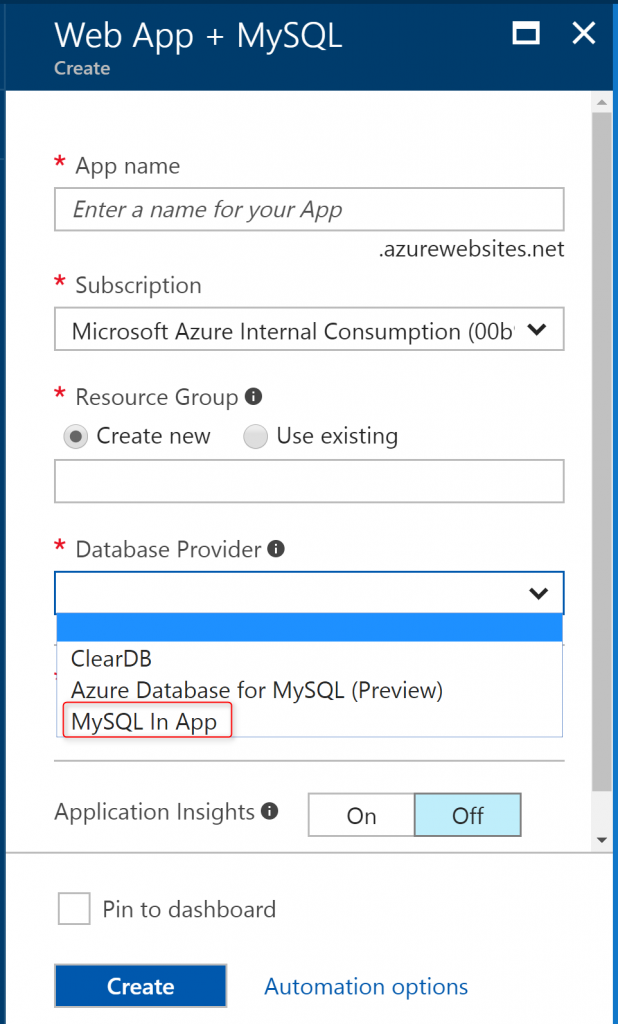
Task: Turn Application Insights On
Action: pyautogui.click(x=360, y=814)
